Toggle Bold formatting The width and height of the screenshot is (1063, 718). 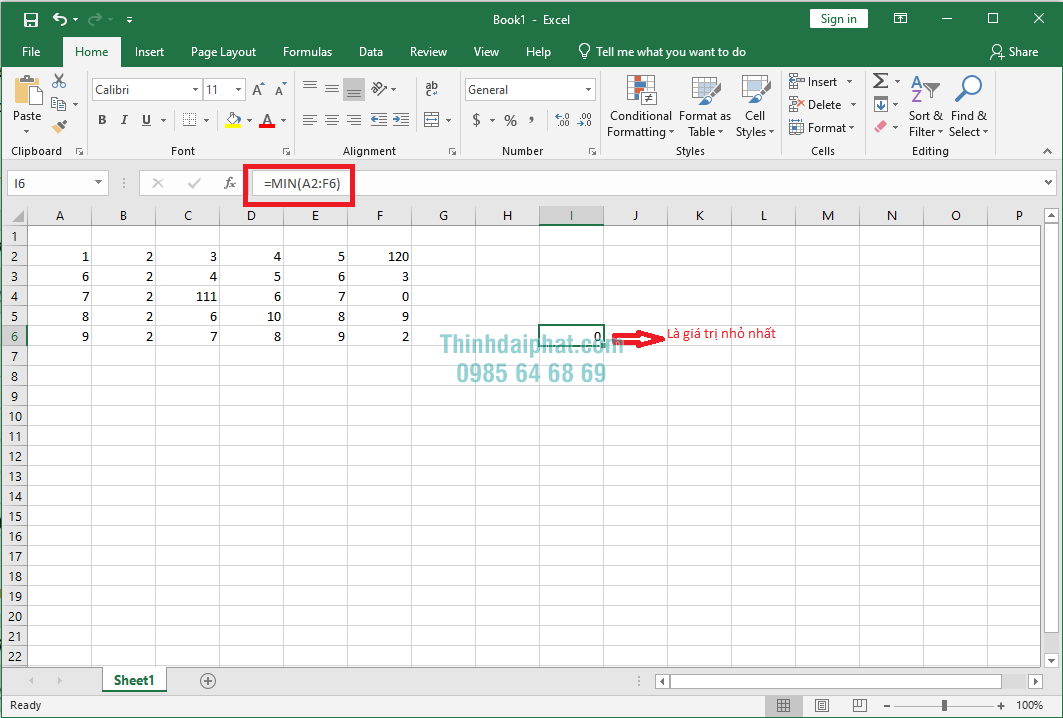(102, 120)
